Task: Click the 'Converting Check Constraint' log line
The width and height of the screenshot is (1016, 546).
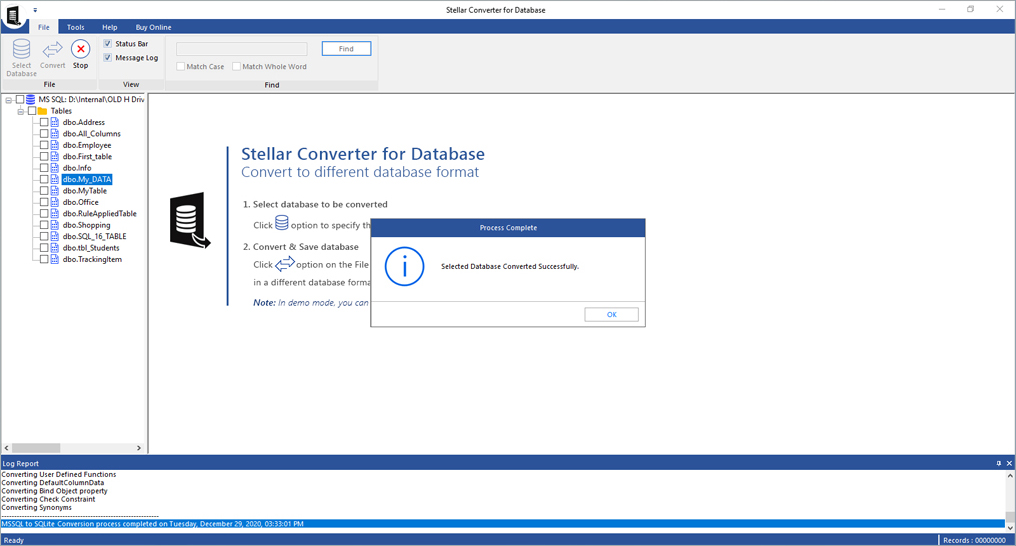Action: [49, 499]
